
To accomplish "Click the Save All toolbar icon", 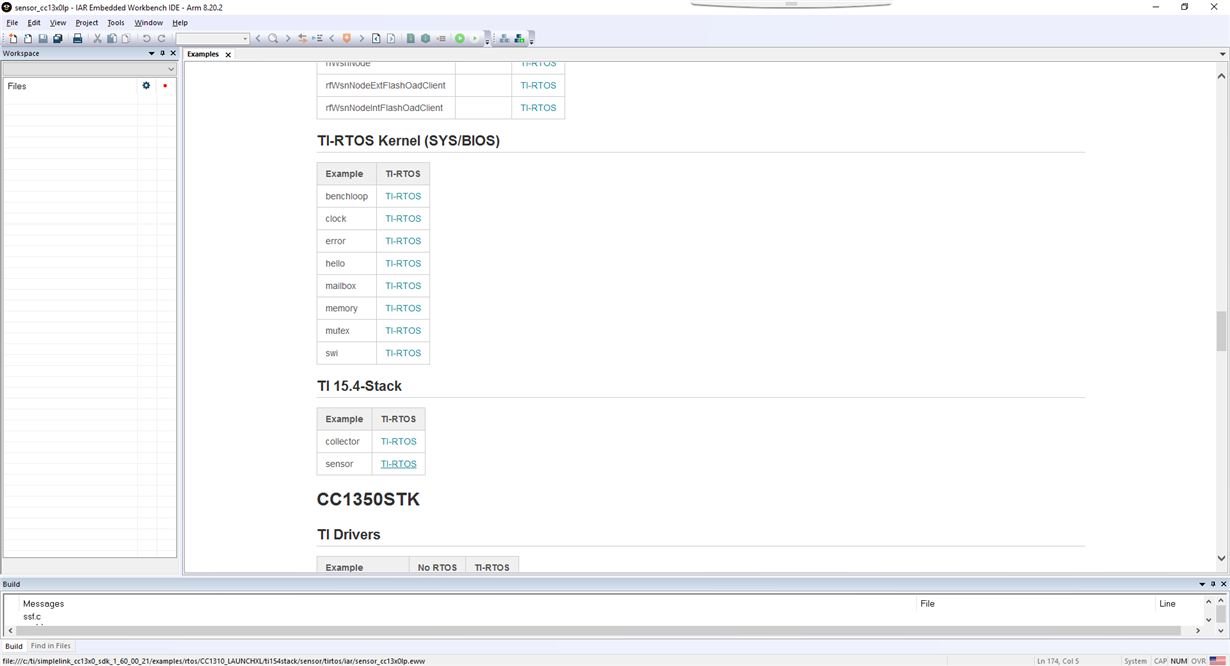I will click(57, 38).
